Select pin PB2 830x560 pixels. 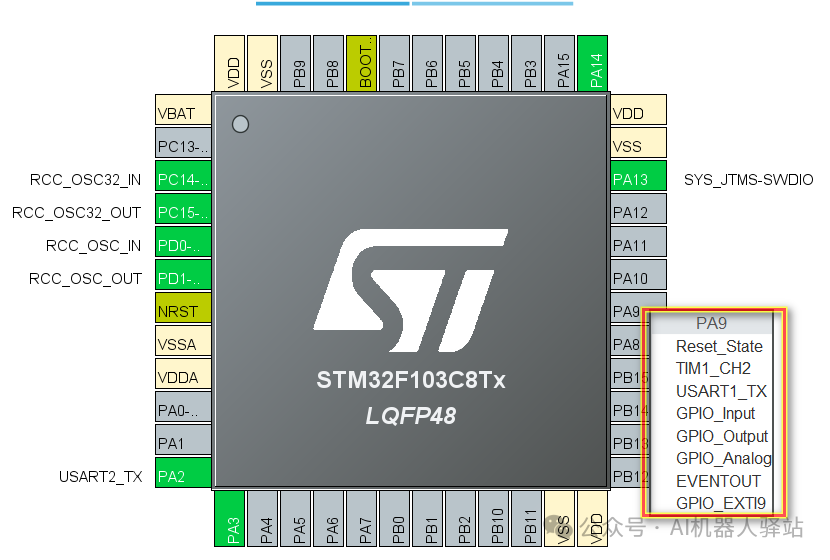tap(461, 519)
